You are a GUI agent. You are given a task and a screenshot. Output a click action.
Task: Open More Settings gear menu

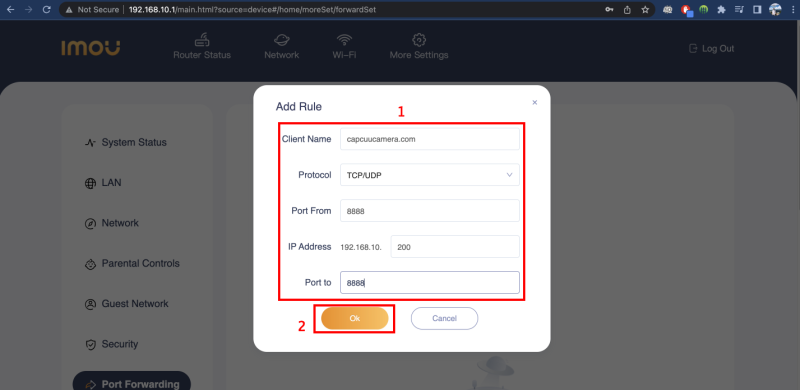[419, 46]
